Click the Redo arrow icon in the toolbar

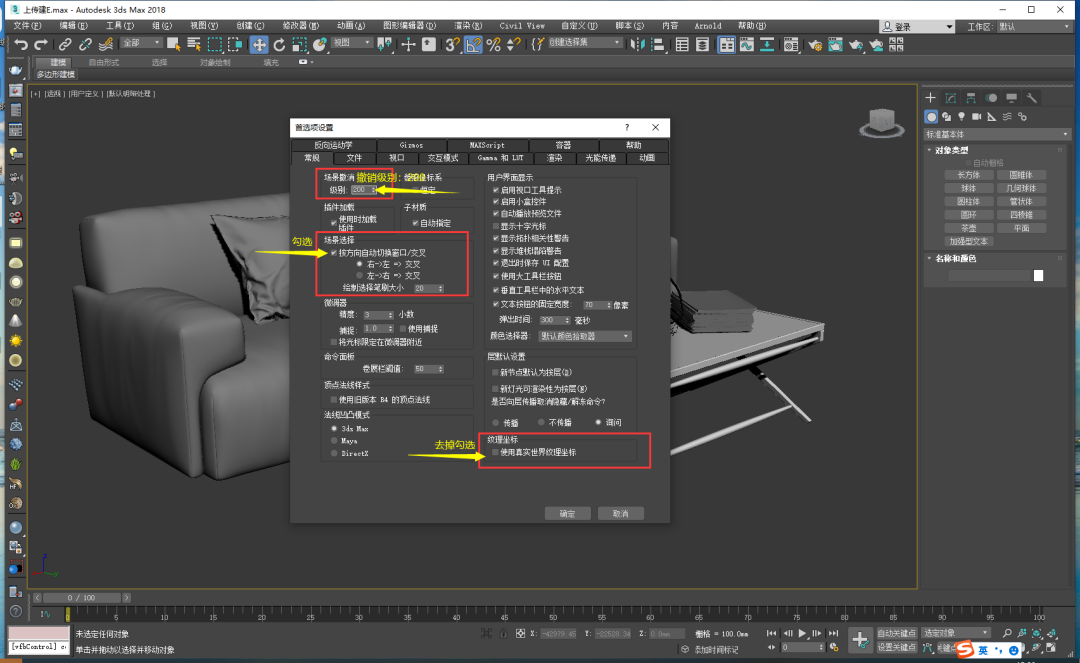click(x=41, y=45)
